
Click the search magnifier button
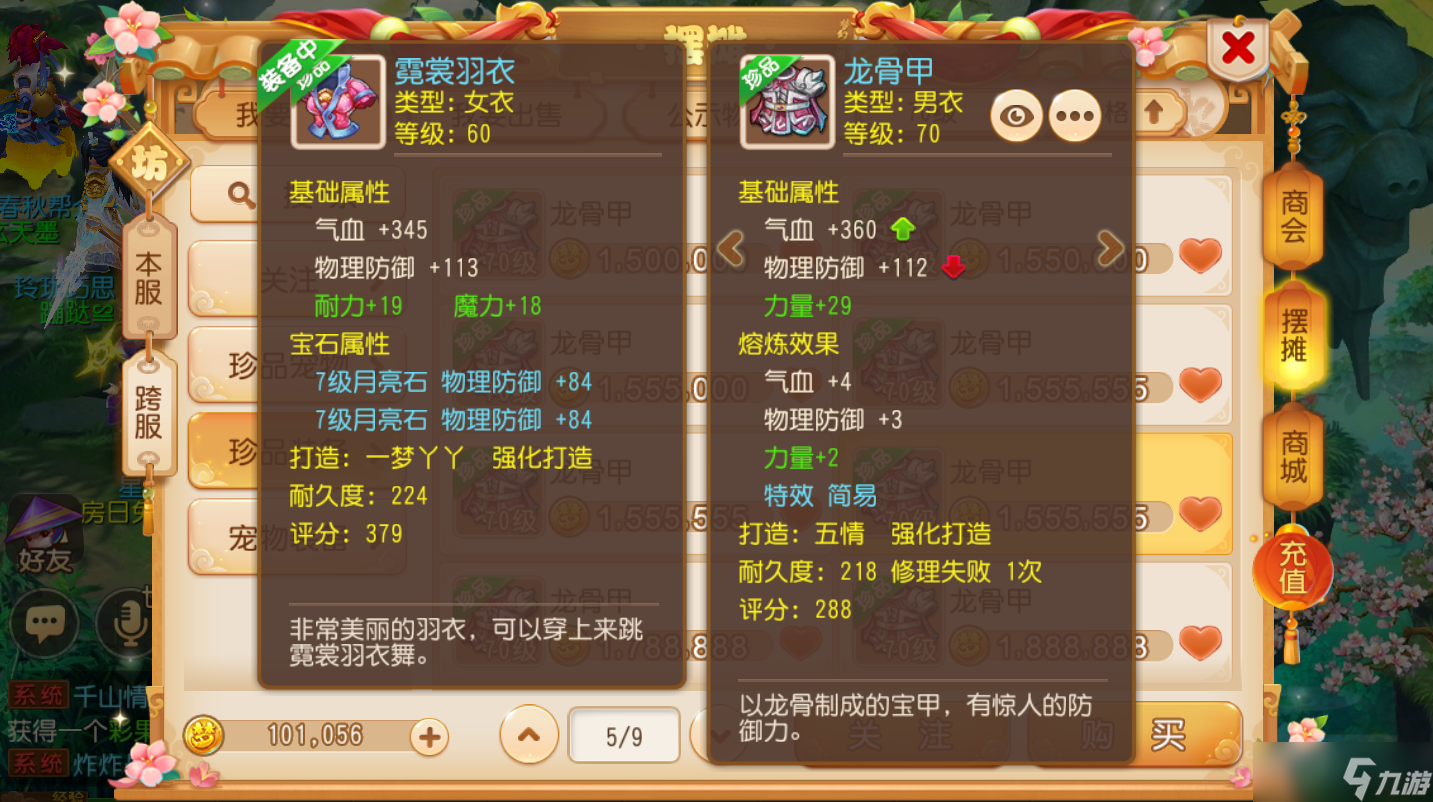tap(241, 194)
